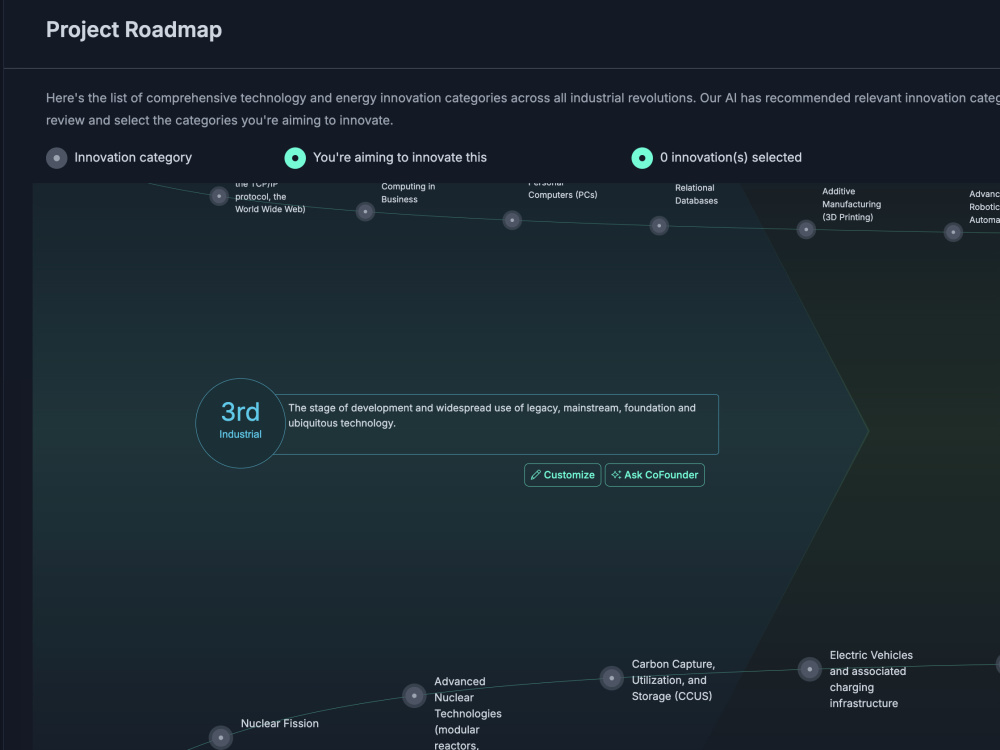
Task: Toggle the Relational Databases node
Action: pos(659,225)
